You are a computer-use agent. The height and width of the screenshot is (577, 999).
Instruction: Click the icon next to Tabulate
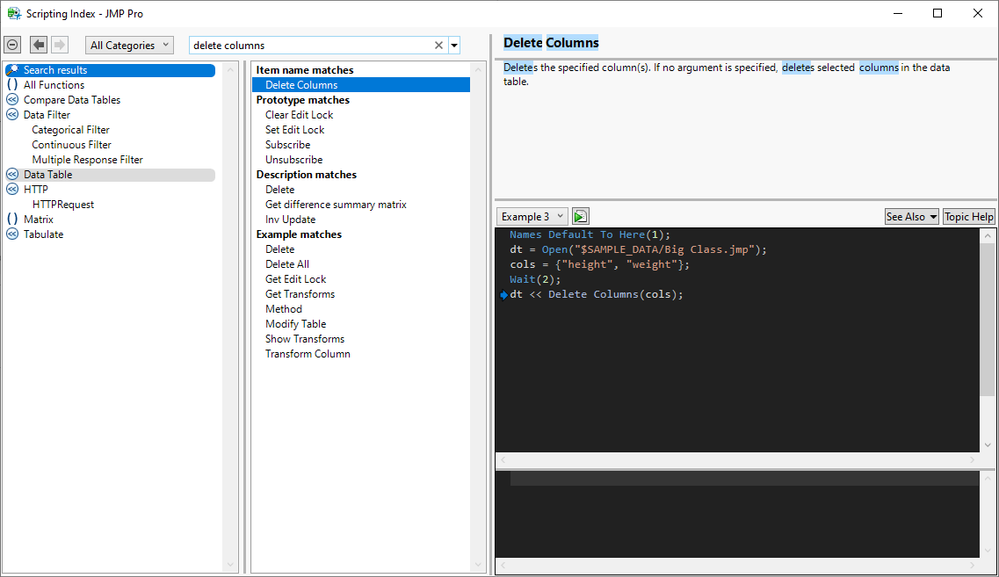pyautogui.click(x=12, y=234)
